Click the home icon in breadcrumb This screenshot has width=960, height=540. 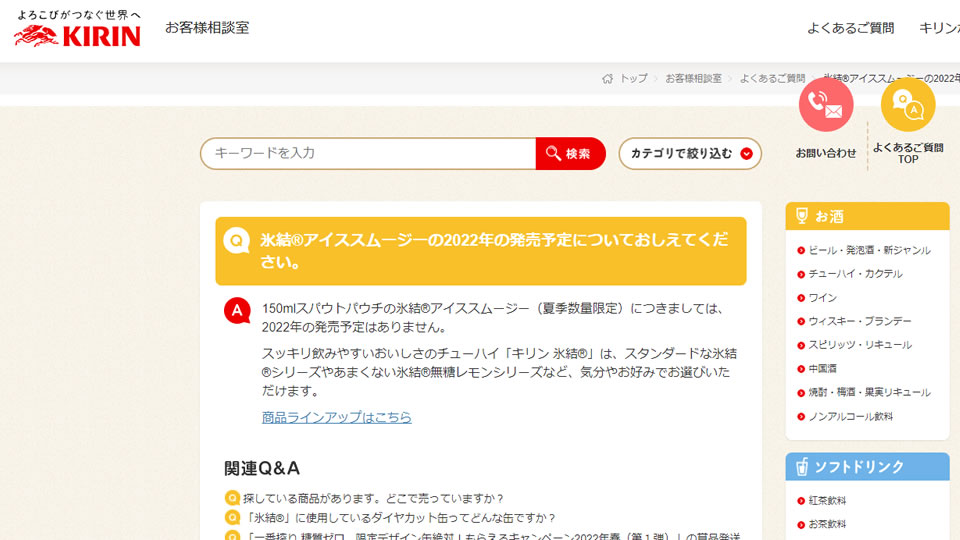[x=607, y=79]
